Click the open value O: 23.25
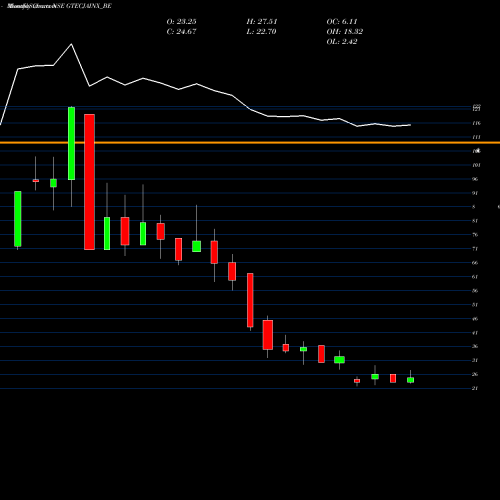 [181, 21]
